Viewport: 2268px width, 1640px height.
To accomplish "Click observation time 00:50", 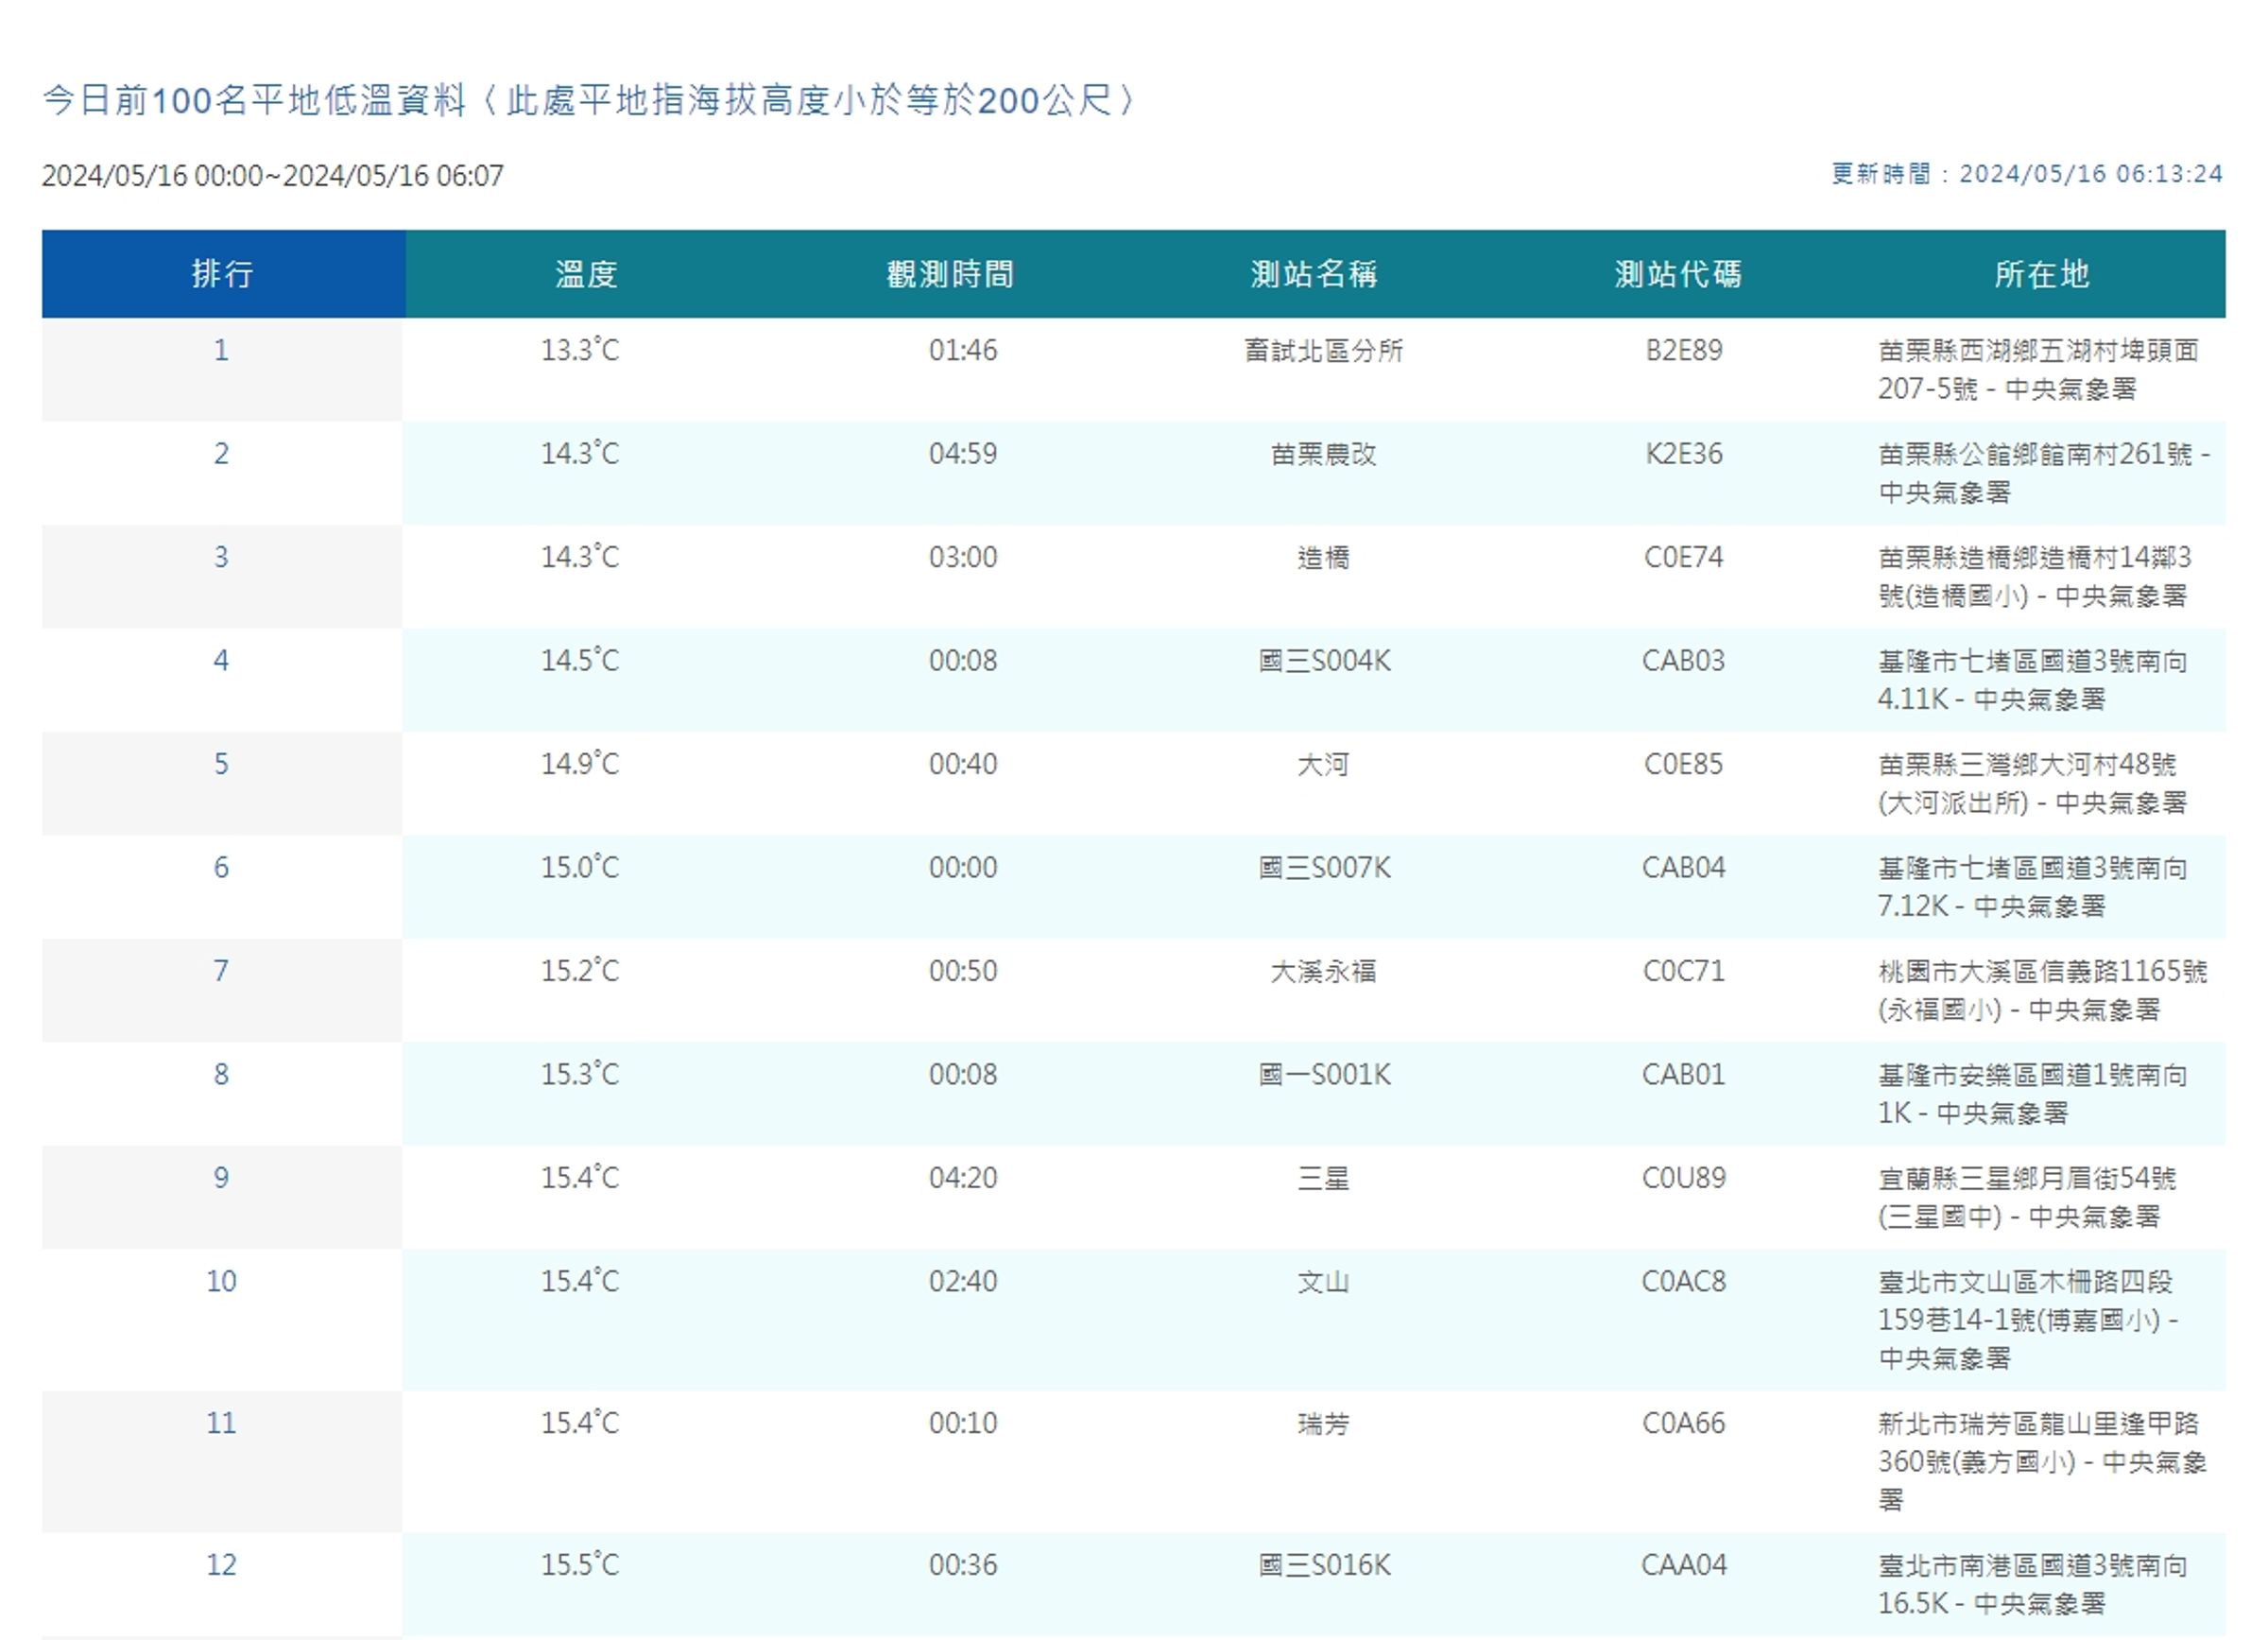I will [963, 972].
